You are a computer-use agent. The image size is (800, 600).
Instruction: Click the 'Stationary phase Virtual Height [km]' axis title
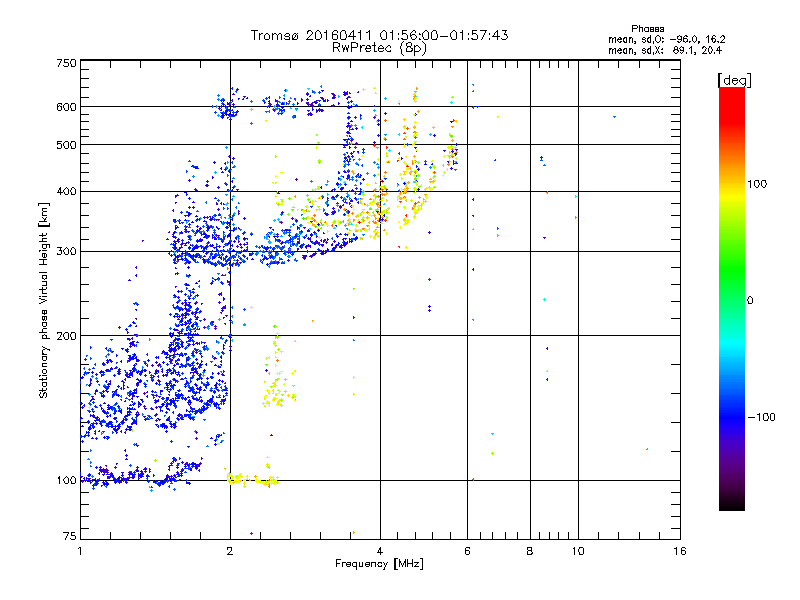(x=44, y=301)
